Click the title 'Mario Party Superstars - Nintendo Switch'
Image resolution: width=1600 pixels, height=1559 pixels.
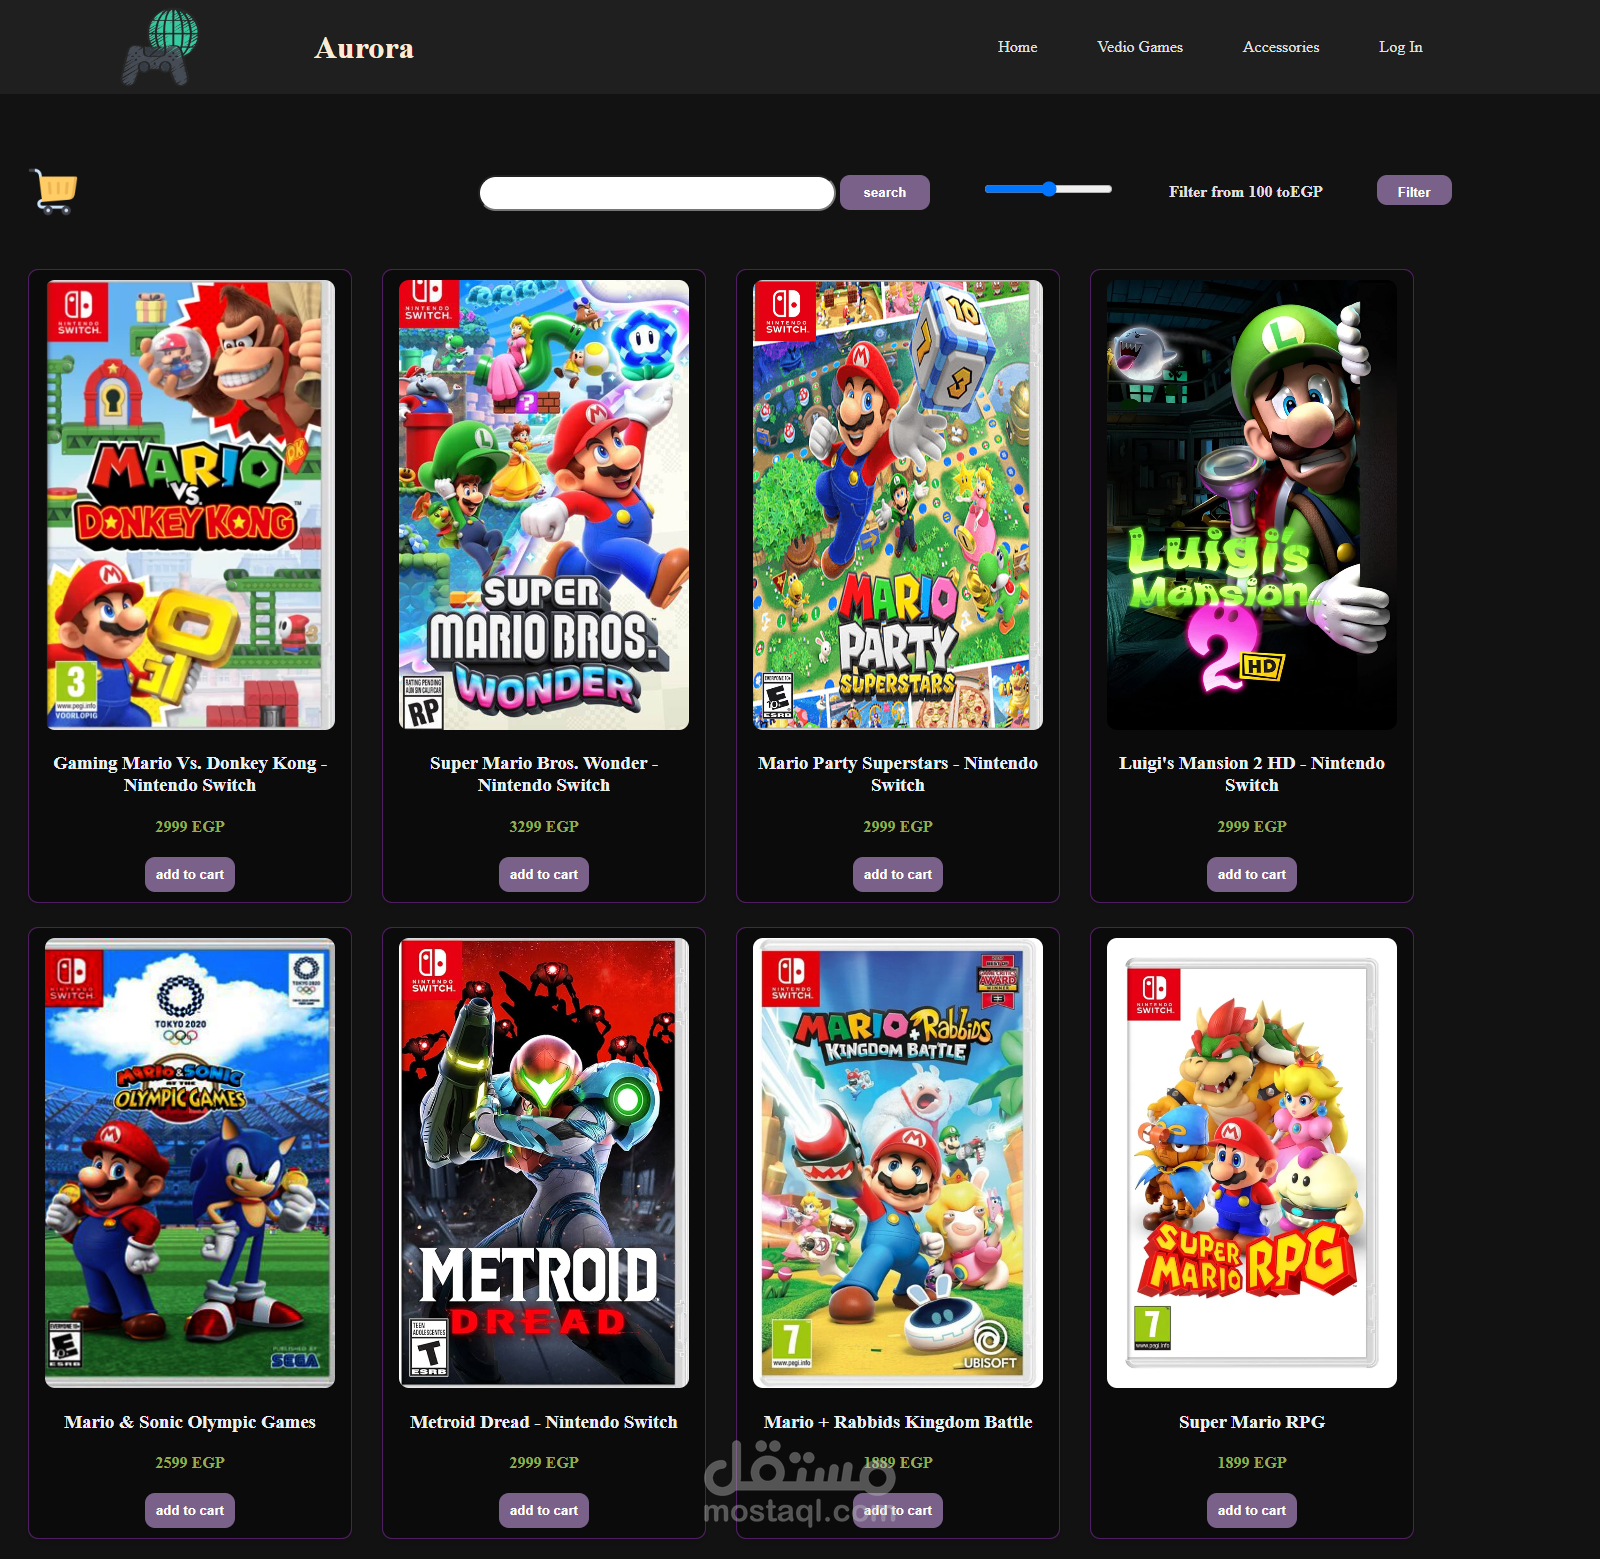898,774
